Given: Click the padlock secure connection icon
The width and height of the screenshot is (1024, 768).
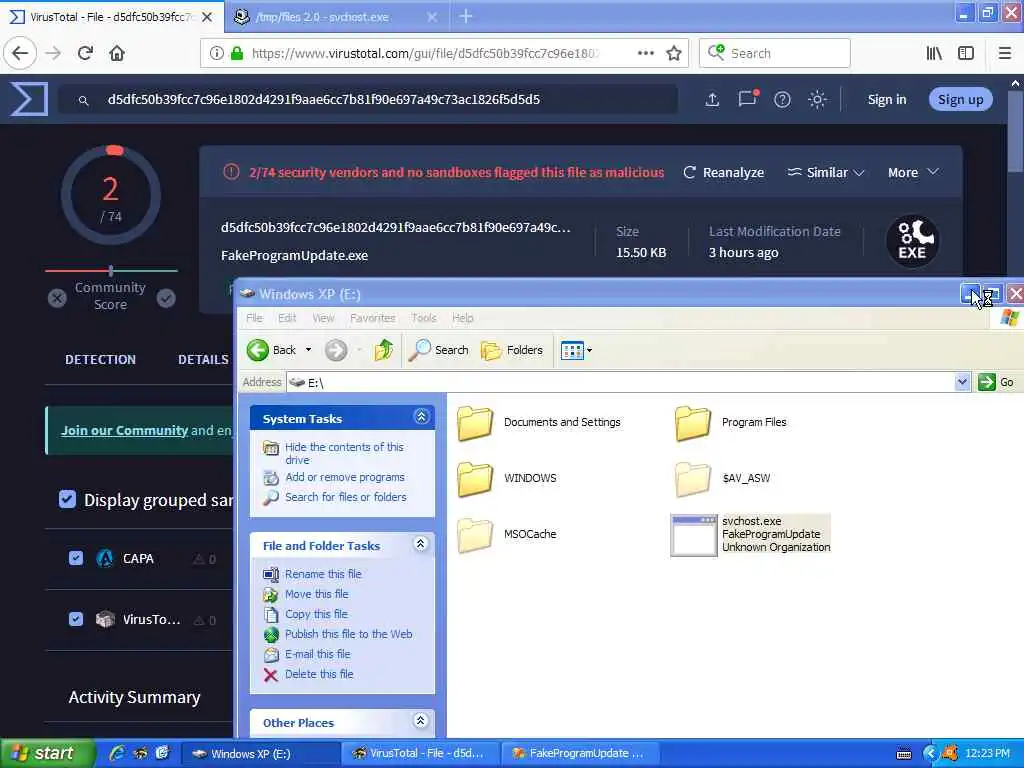Looking at the screenshot, I should tap(237, 53).
